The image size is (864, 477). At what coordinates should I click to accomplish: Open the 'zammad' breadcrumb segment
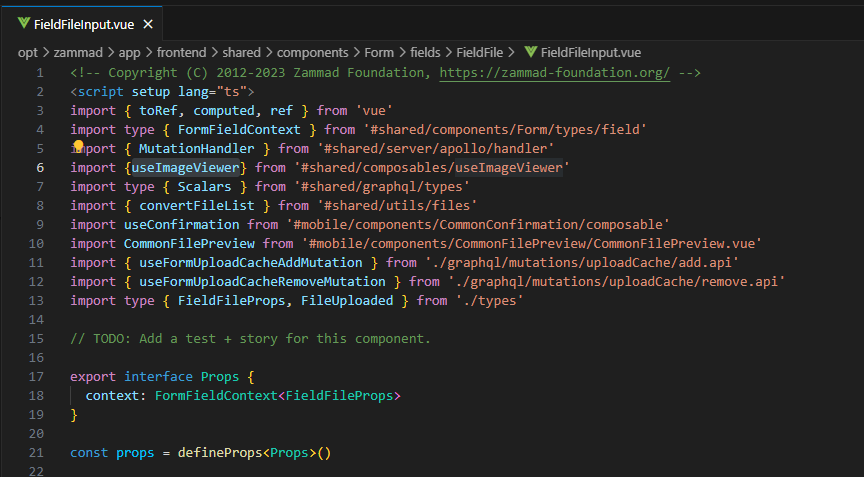[78, 52]
